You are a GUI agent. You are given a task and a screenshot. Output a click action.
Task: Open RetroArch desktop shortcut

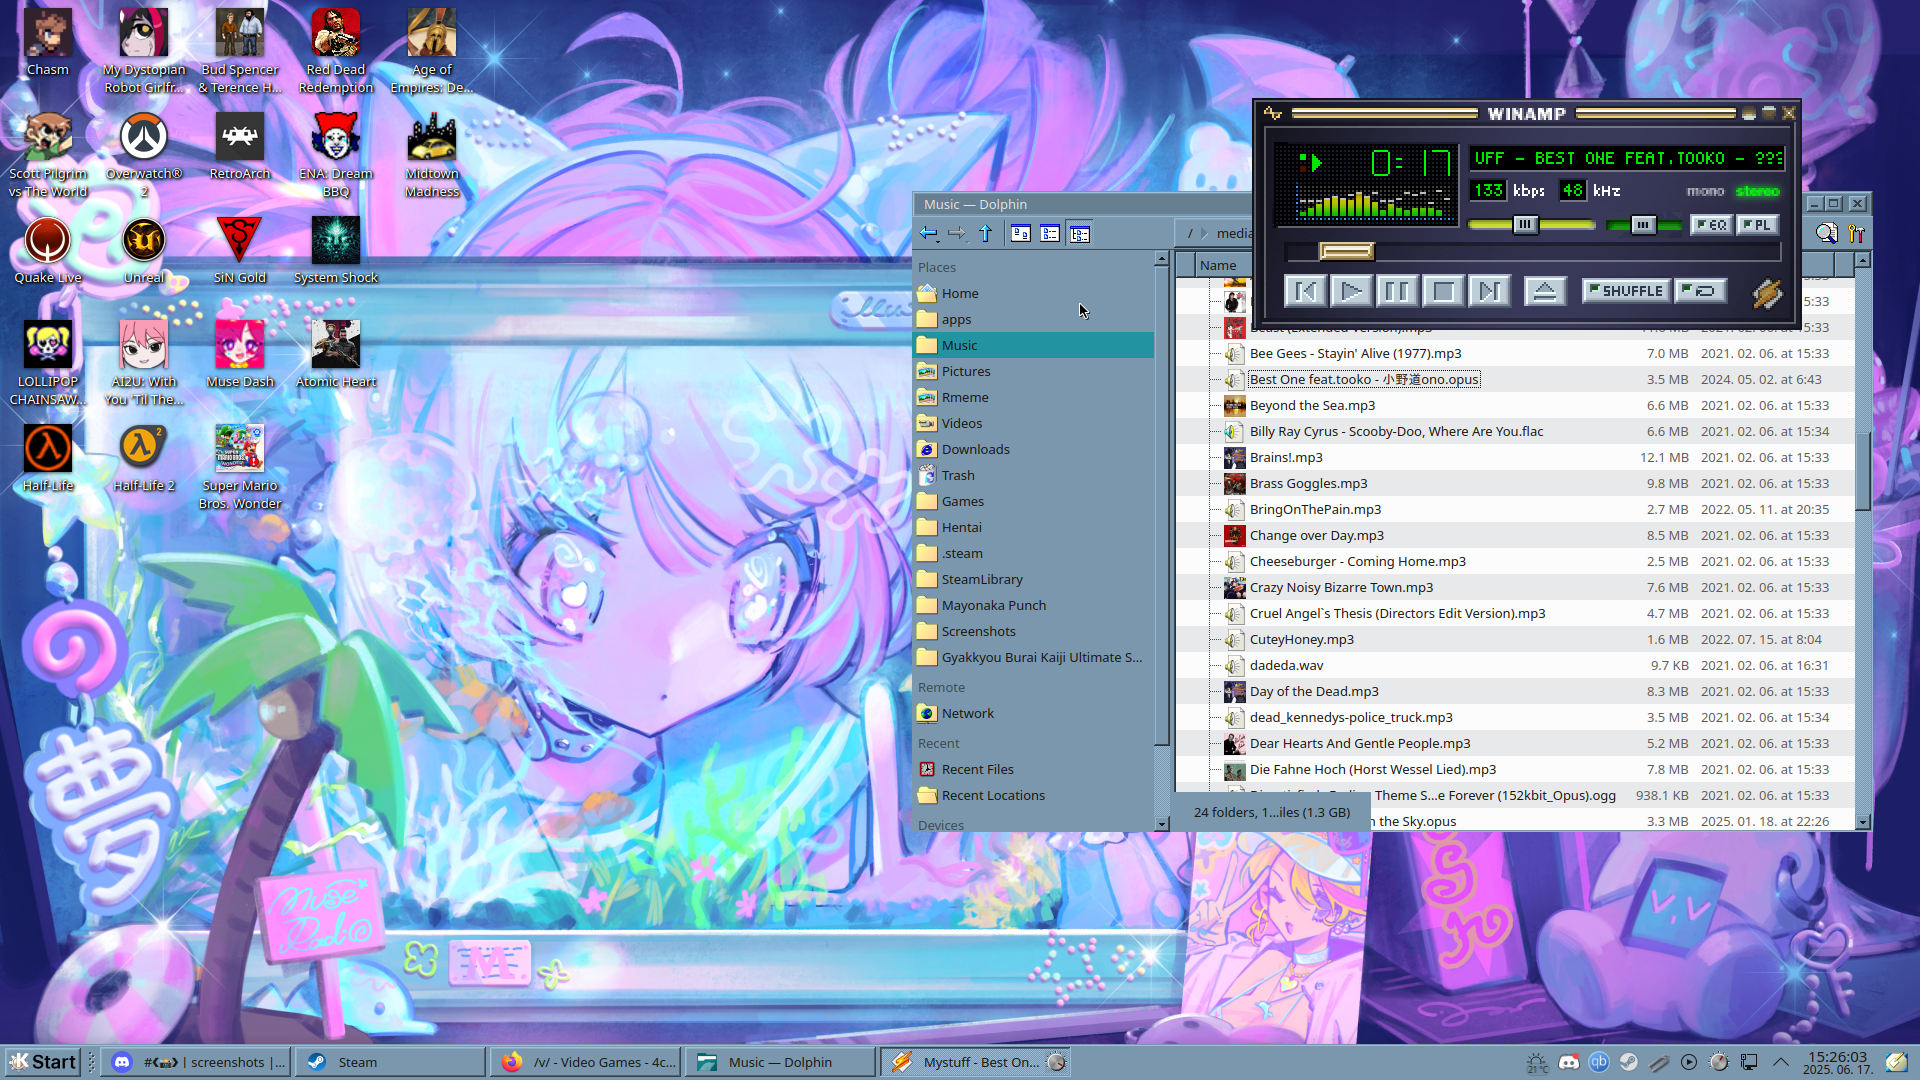click(240, 146)
